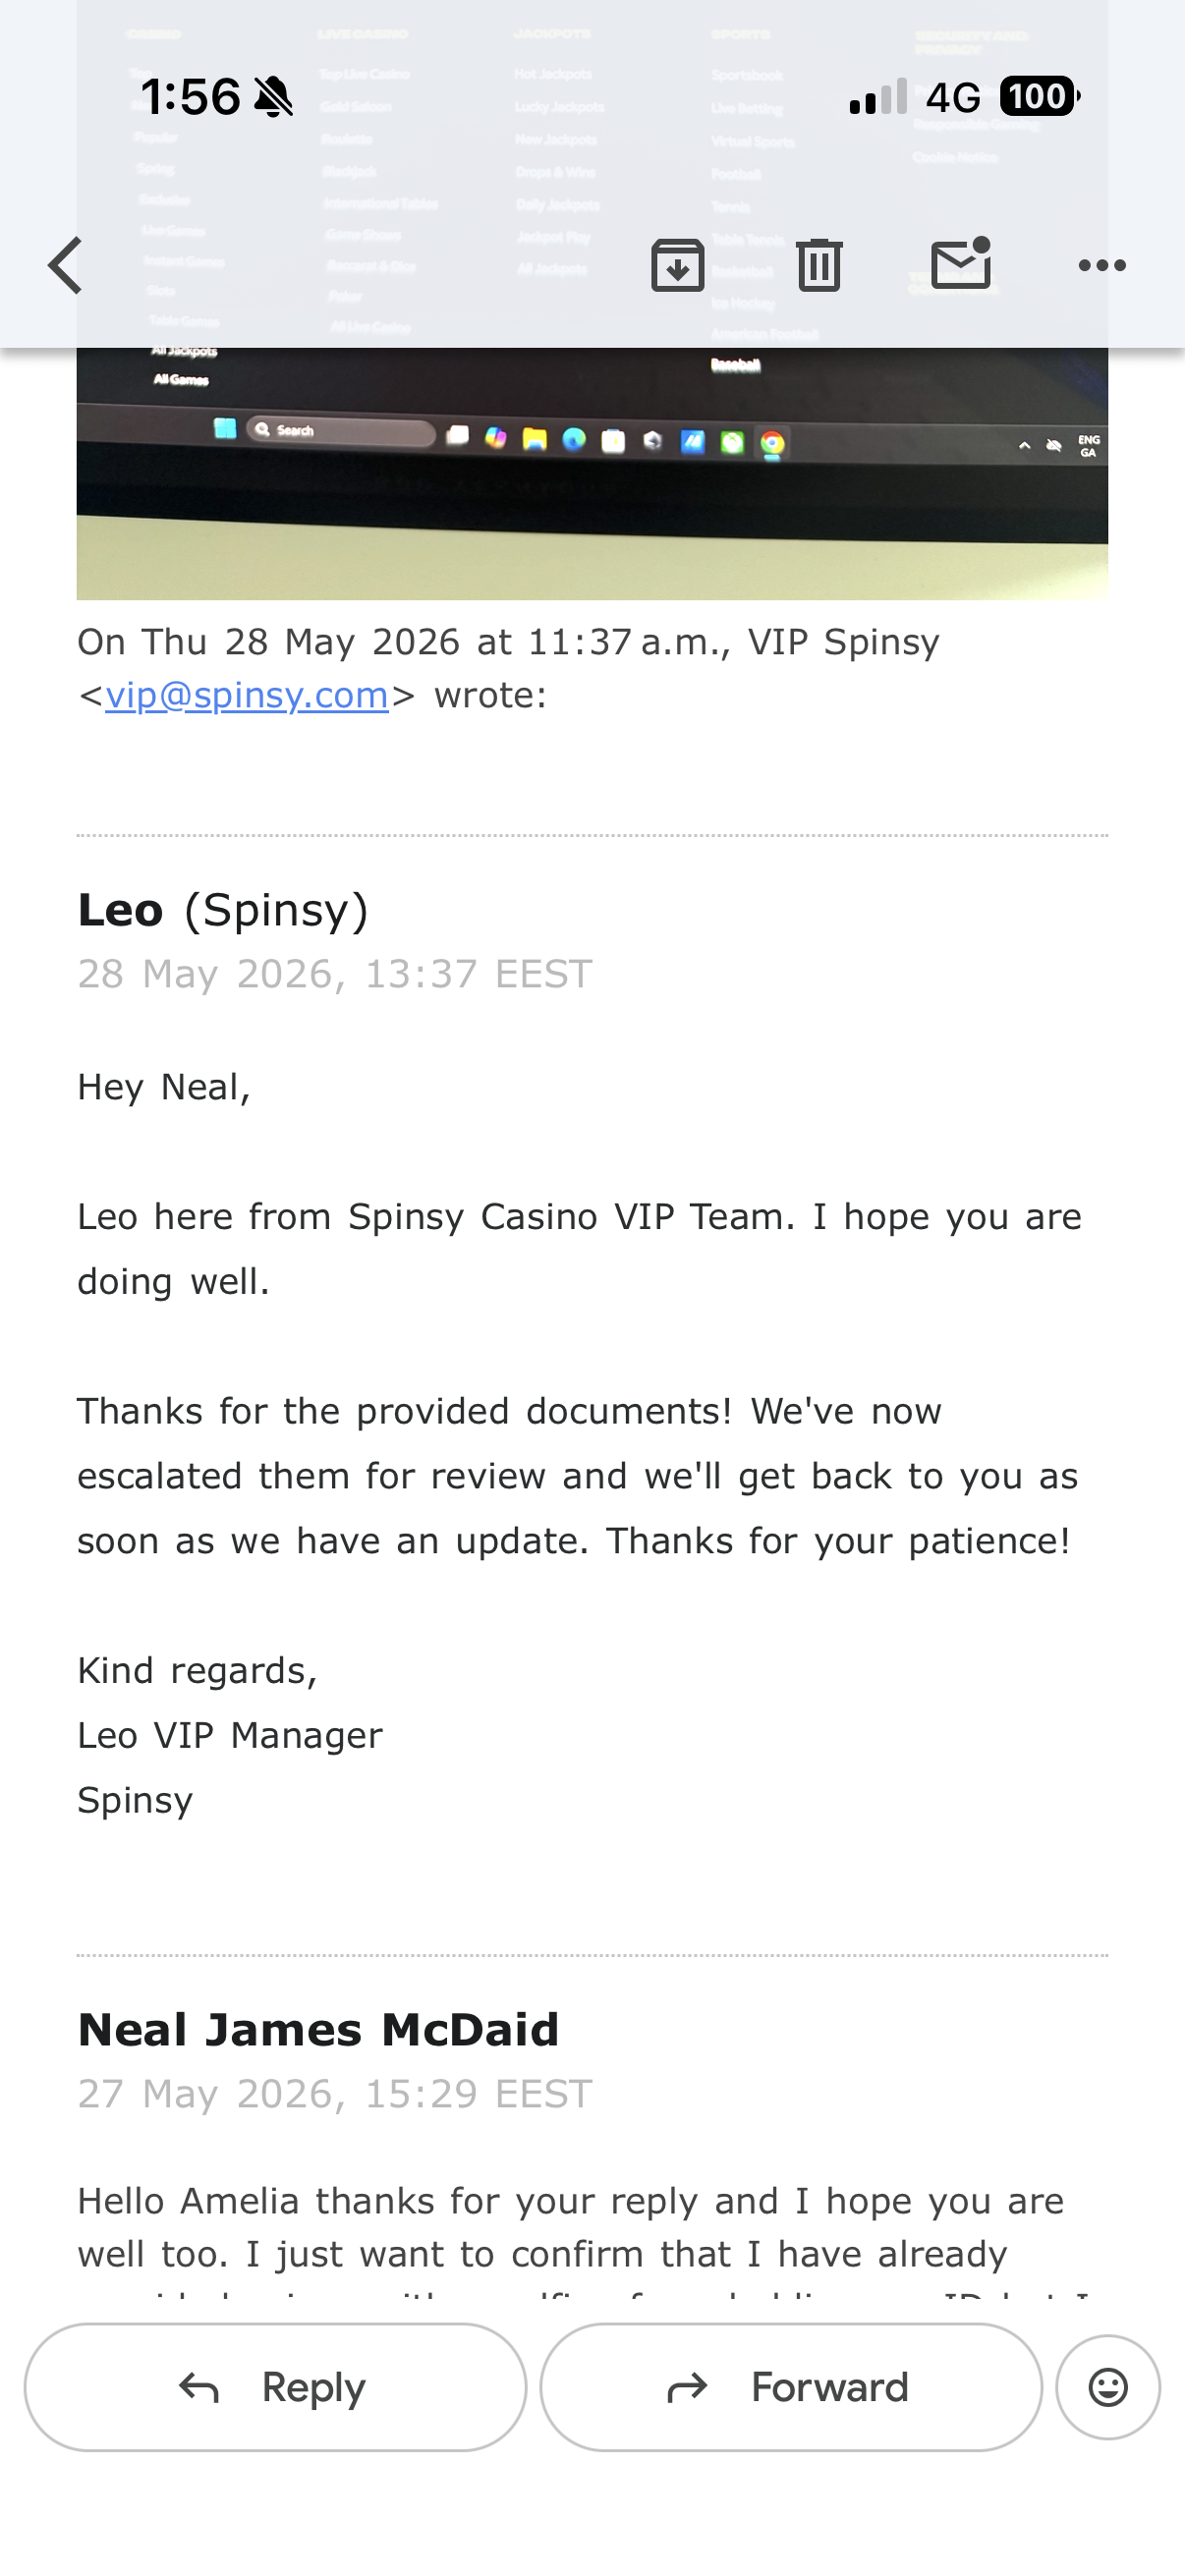Tap the Forward button label

pos(830,2387)
